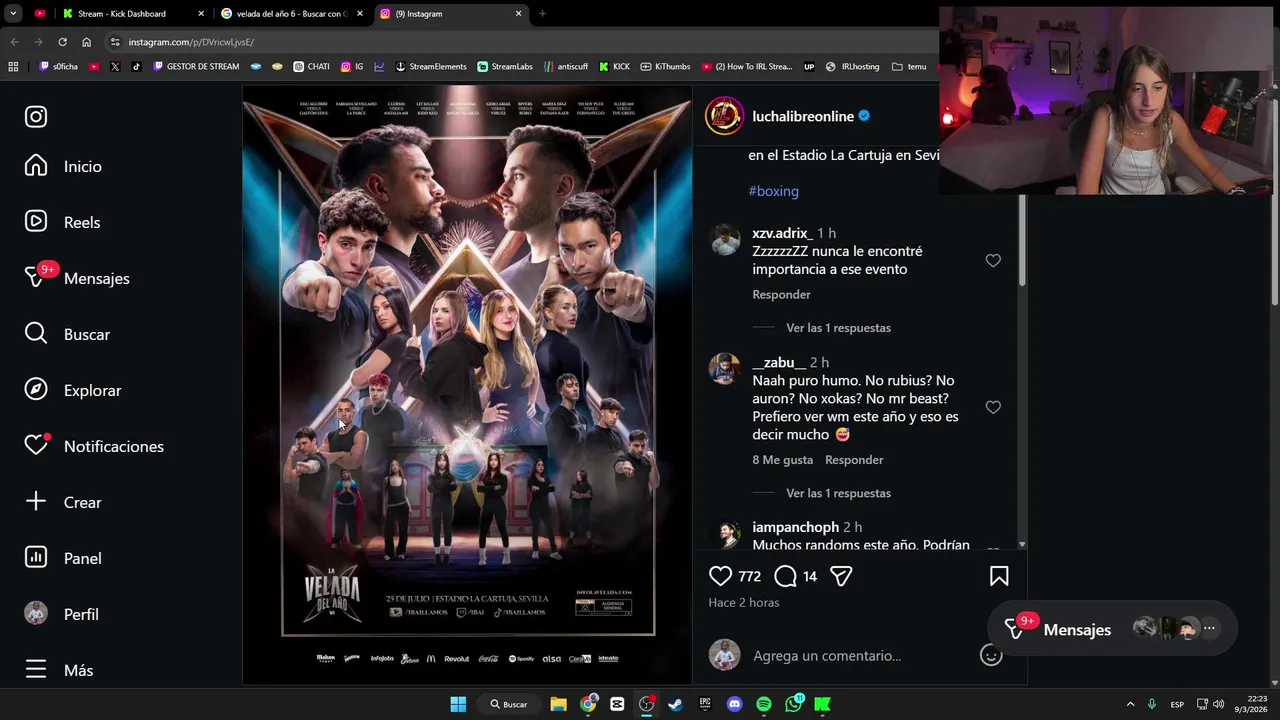This screenshot has width=1280, height=720.
Task: Open antiscuff bookmark
Action: click(x=566, y=67)
